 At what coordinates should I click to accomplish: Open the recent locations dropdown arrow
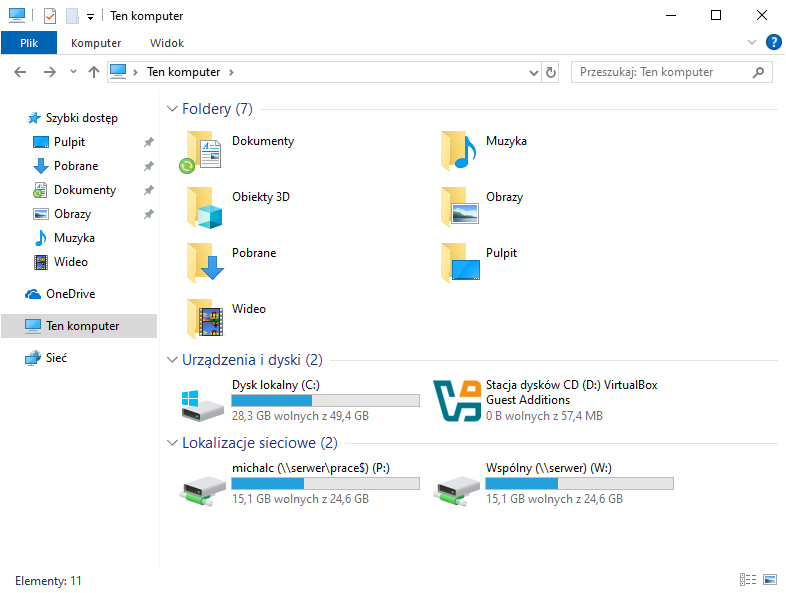click(x=73, y=72)
